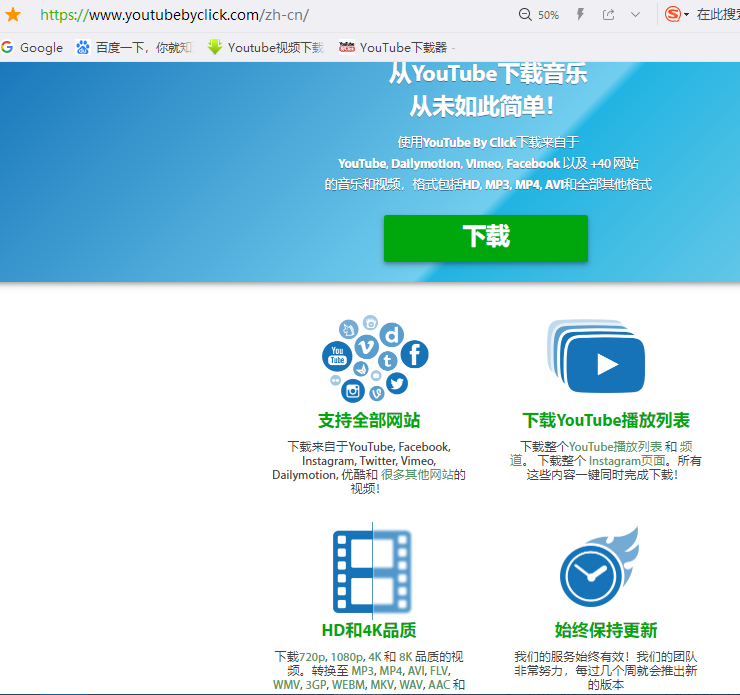Click the Twitter bird circle icon
Image resolution: width=740 pixels, height=695 pixels.
[x=397, y=384]
